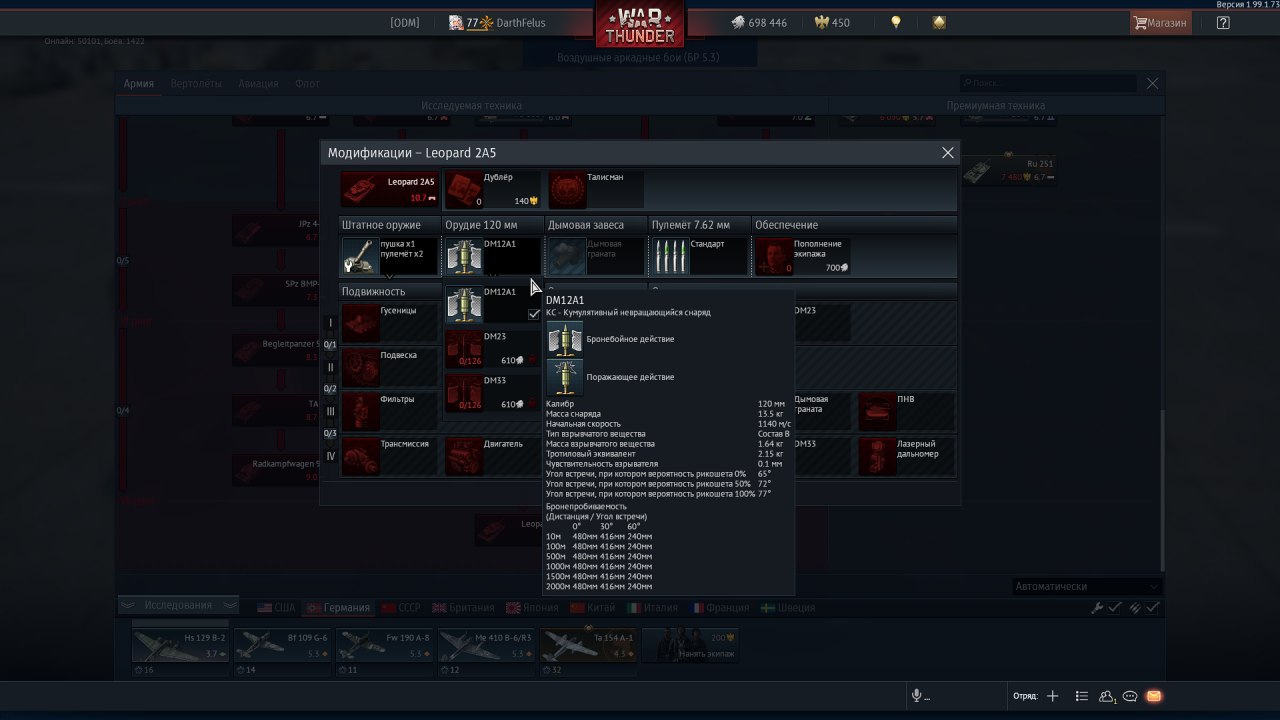
Task: Select the США nation tab
Action: click(x=277, y=607)
